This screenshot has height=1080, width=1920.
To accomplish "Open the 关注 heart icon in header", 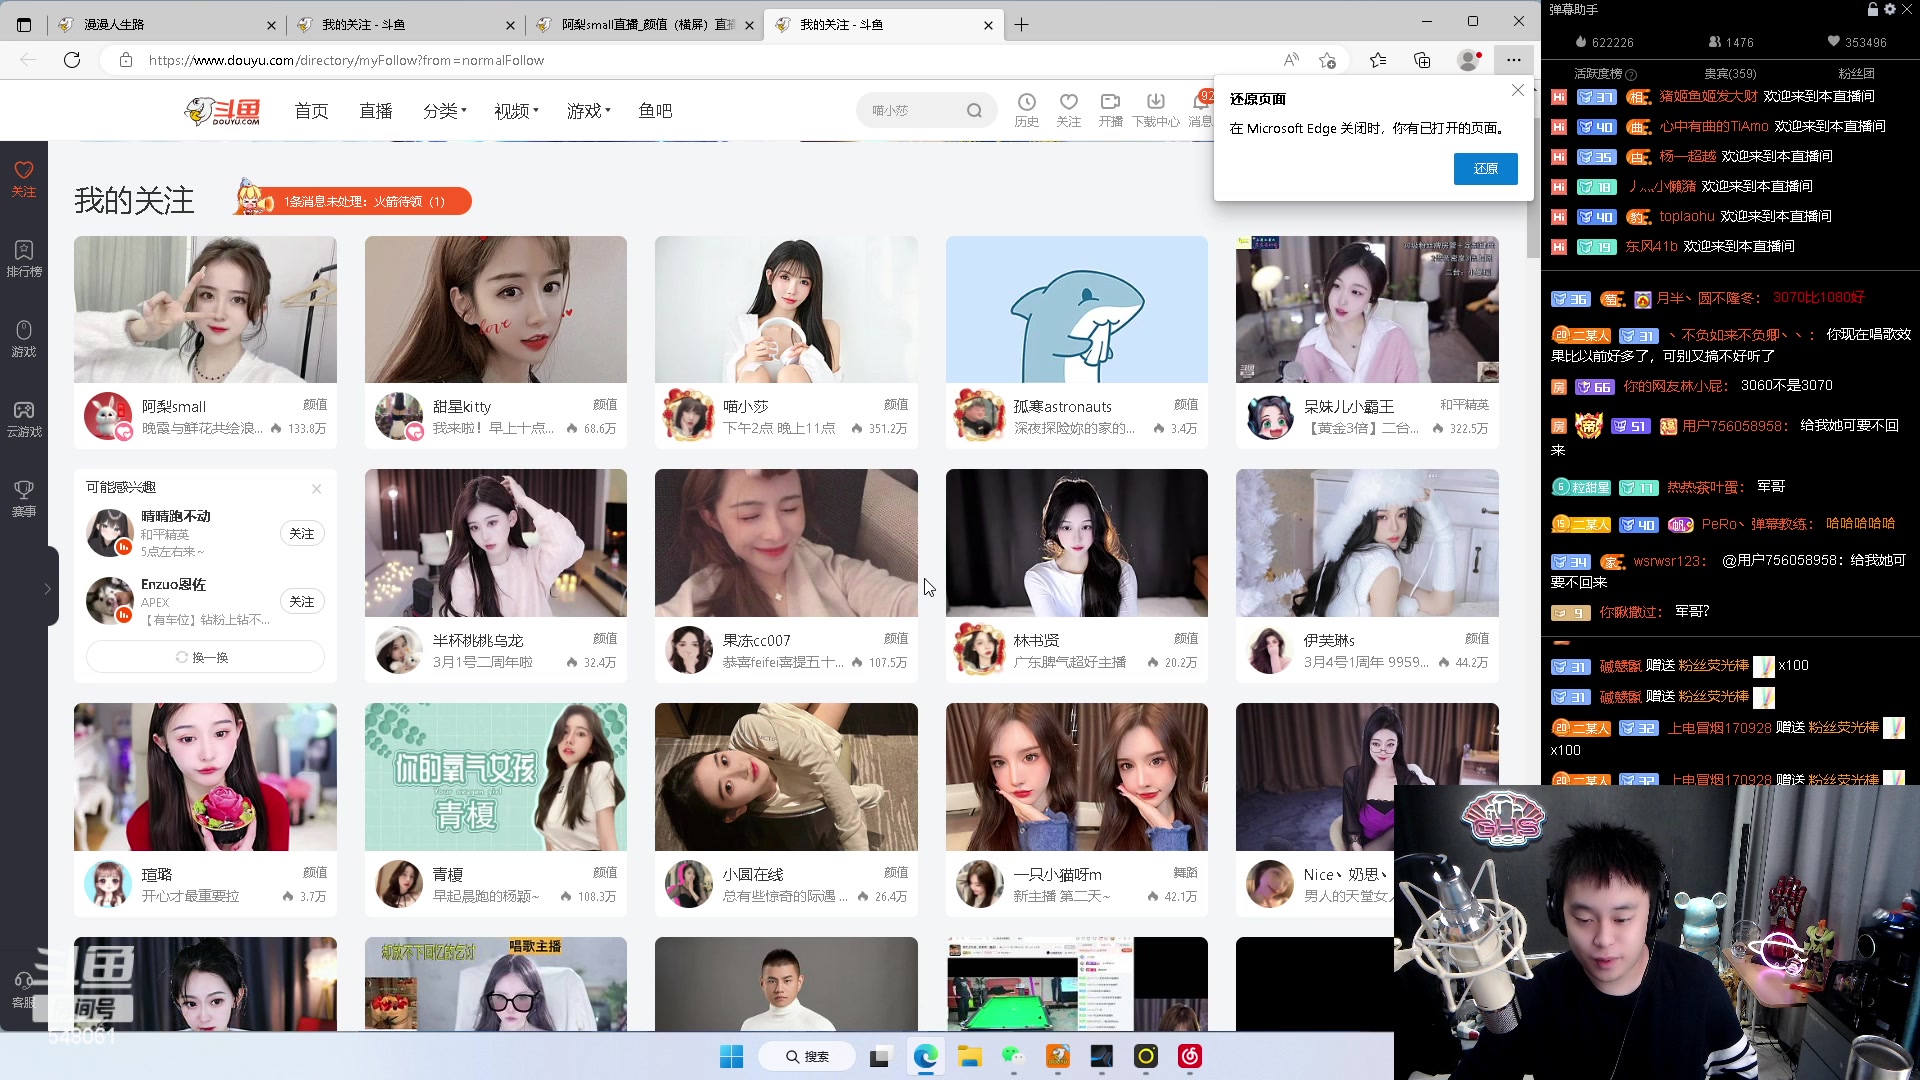I will point(1069,110).
